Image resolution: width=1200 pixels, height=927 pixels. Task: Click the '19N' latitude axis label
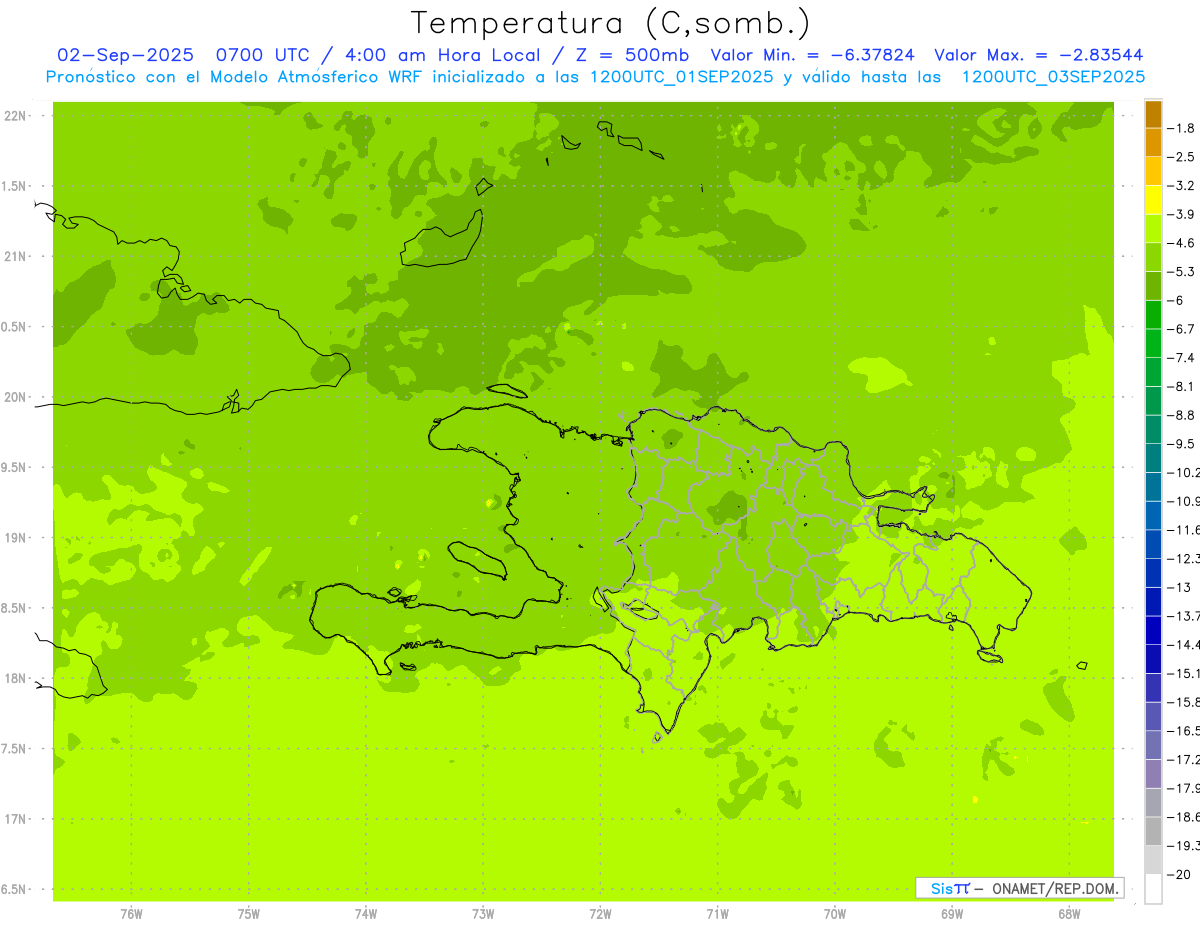click(x=15, y=538)
